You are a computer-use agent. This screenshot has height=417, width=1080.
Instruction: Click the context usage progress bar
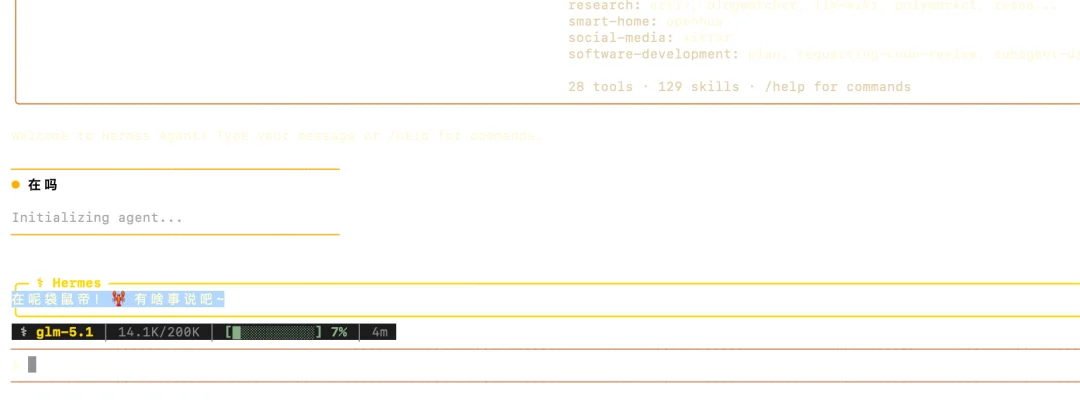pos(272,332)
